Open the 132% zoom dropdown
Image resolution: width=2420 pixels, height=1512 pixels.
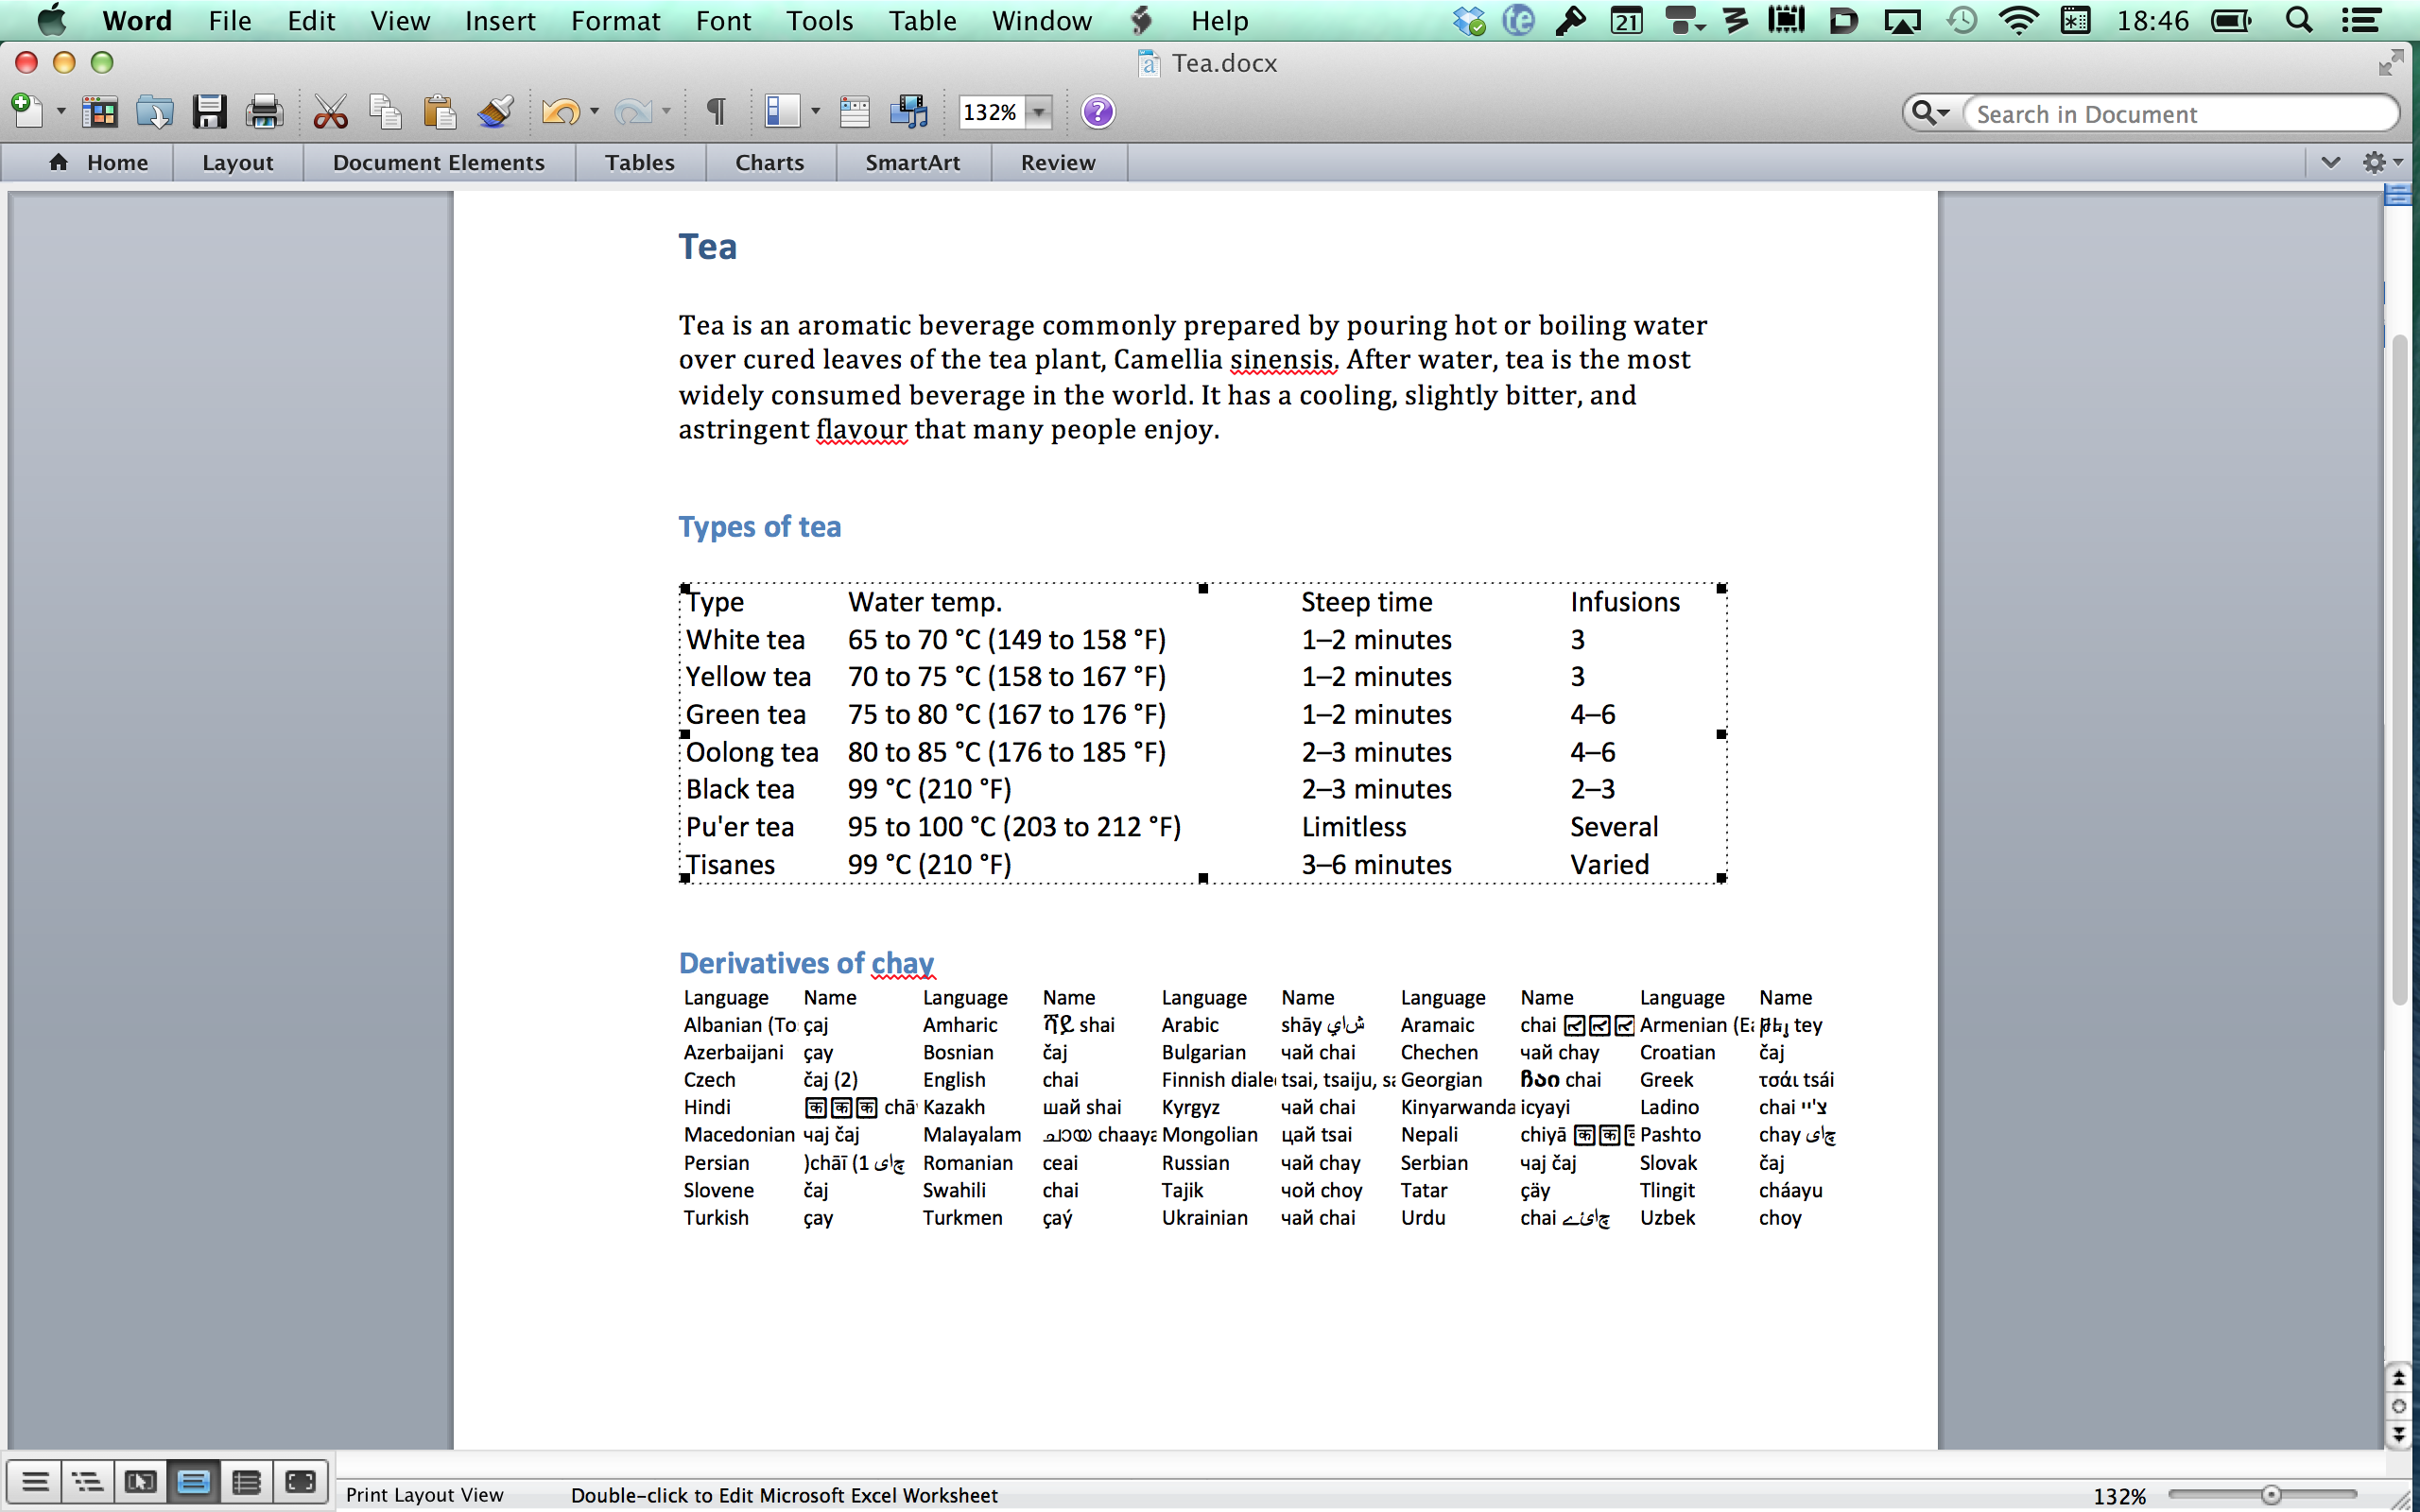pyautogui.click(x=1040, y=112)
